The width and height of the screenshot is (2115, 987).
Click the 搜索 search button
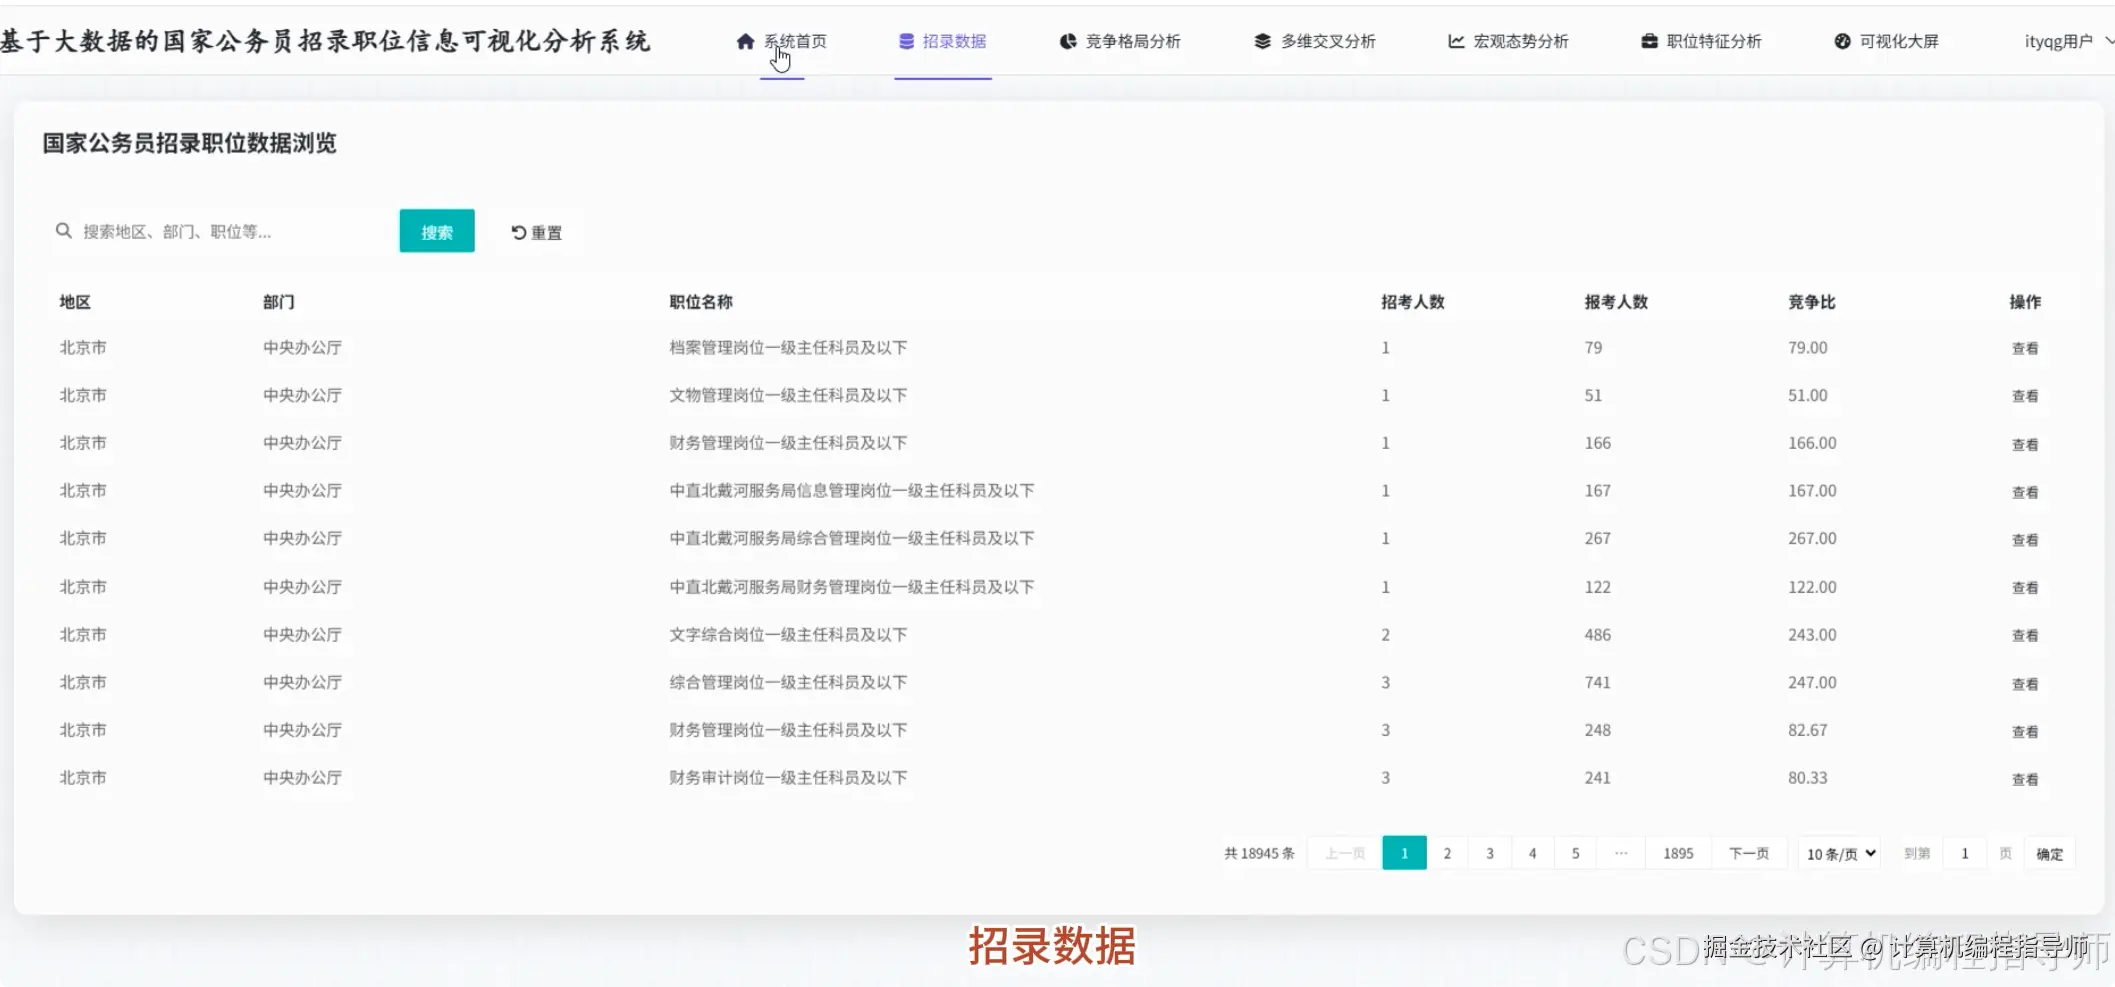[436, 230]
